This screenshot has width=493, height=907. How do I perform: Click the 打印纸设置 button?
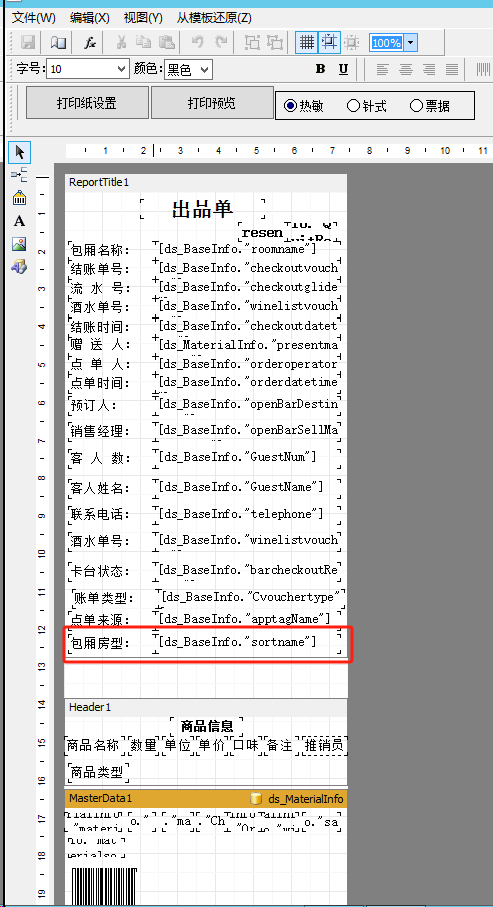coord(87,103)
